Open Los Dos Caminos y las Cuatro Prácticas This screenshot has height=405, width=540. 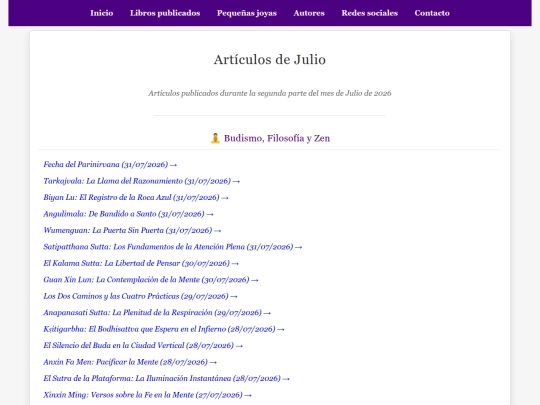[140, 296]
